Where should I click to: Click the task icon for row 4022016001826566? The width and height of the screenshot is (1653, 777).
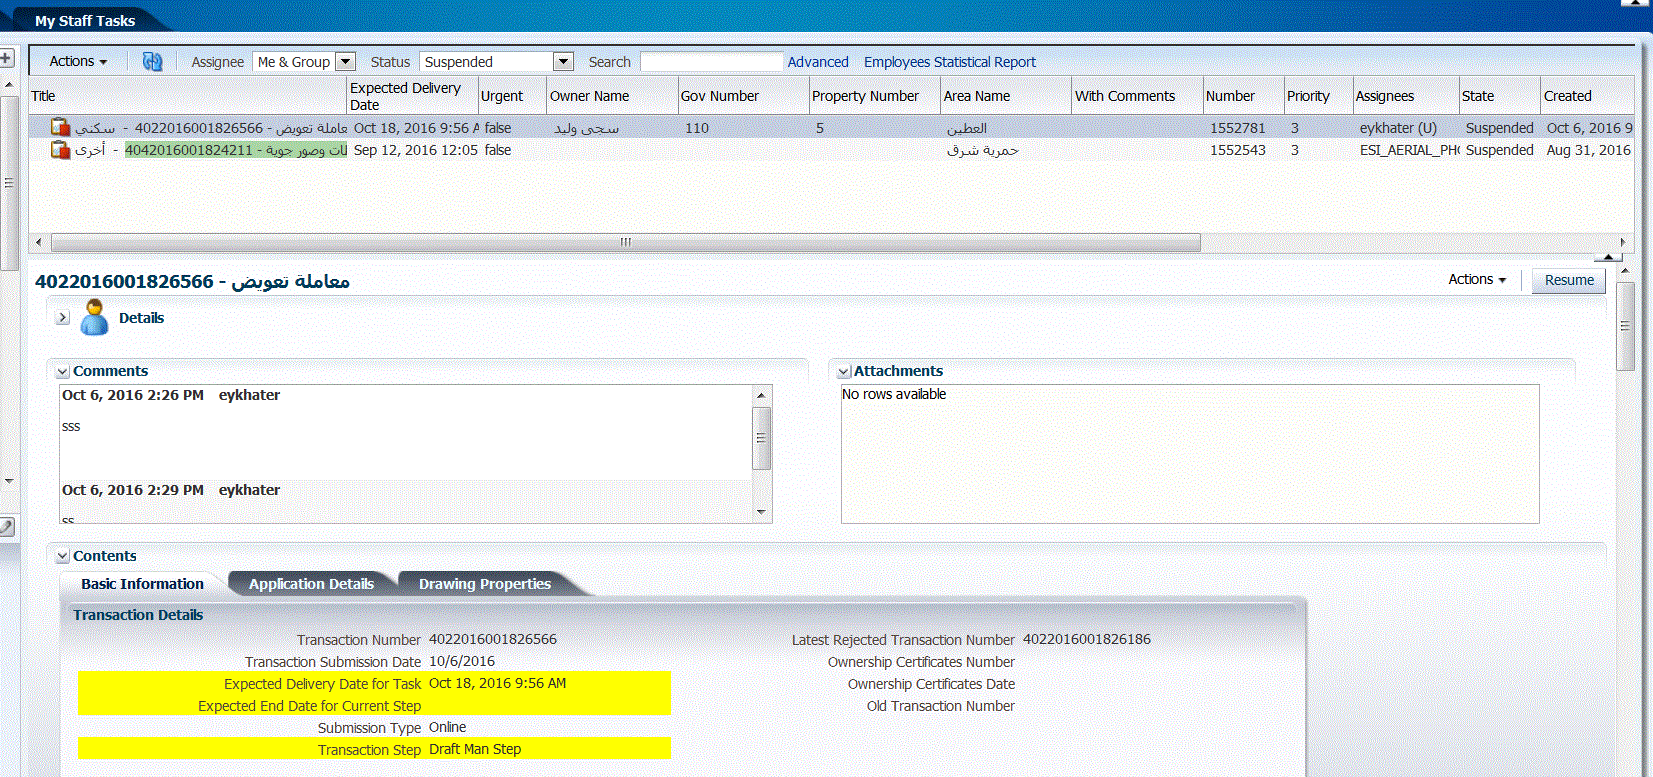(x=60, y=127)
